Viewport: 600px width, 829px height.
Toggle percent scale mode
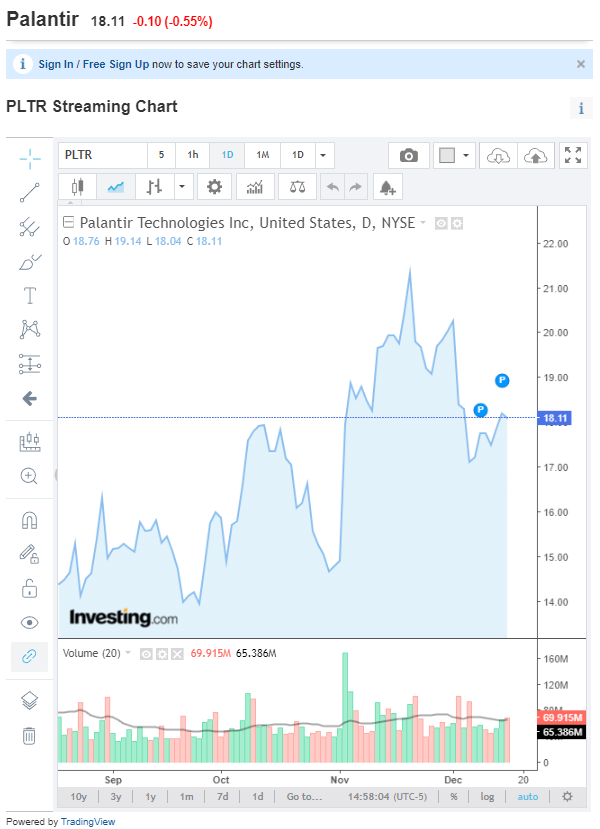(454, 796)
